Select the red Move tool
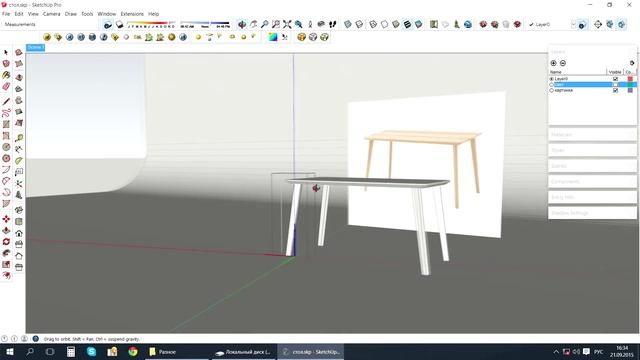Screen dimensions: 640x360 click(6, 219)
